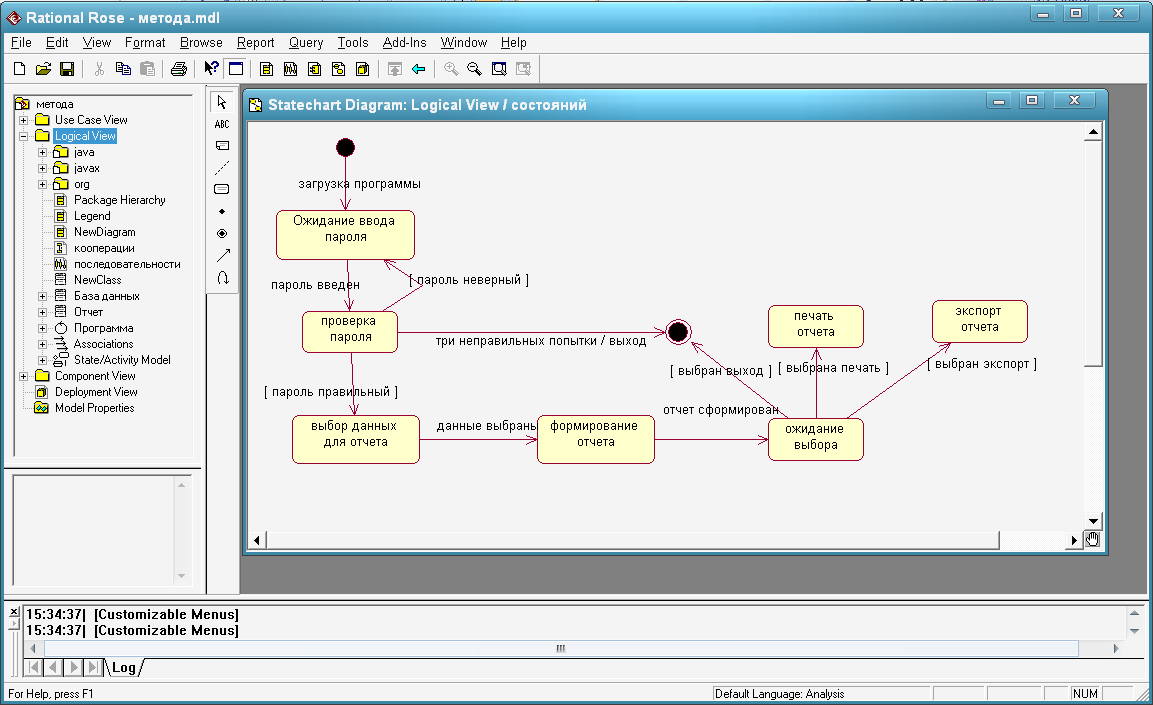
Task: Select the Start State dot tool
Action: pyautogui.click(x=222, y=212)
